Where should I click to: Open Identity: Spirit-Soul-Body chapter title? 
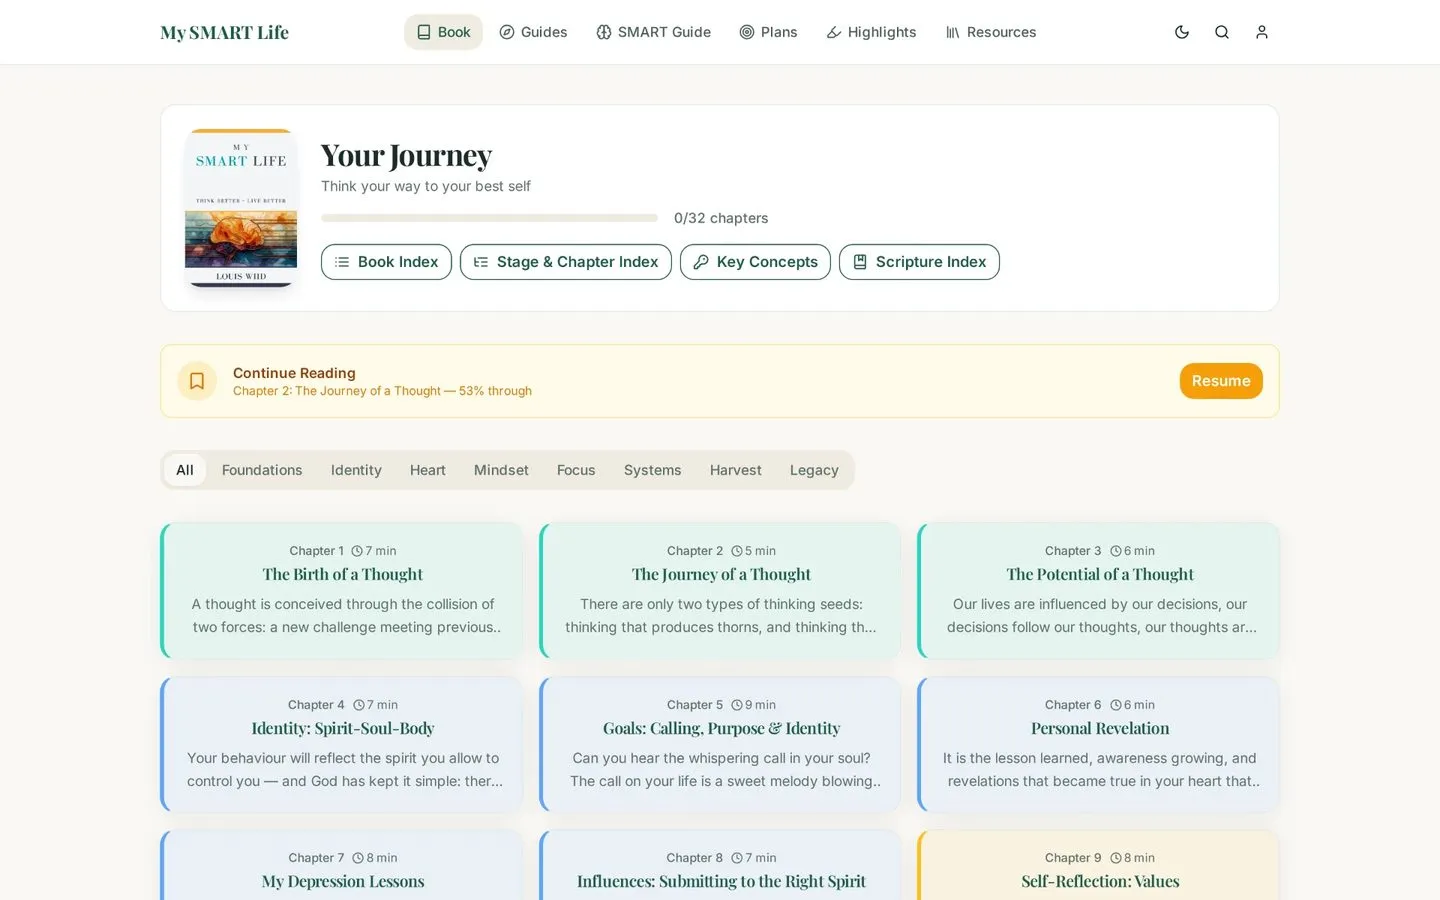[343, 728]
